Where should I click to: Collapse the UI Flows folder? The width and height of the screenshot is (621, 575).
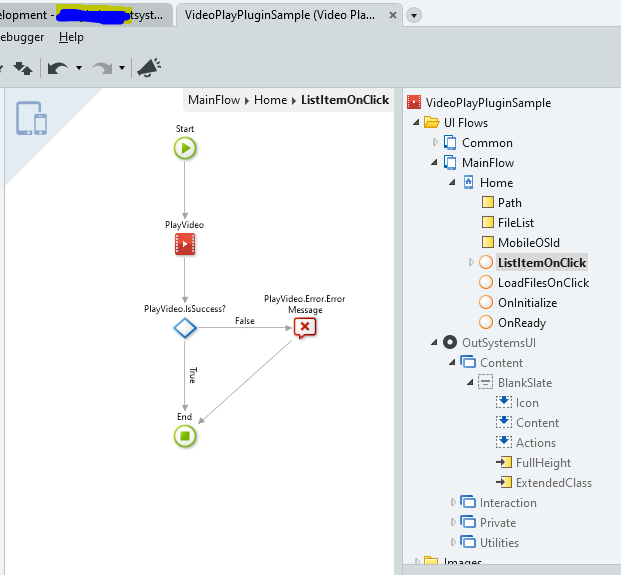point(416,122)
